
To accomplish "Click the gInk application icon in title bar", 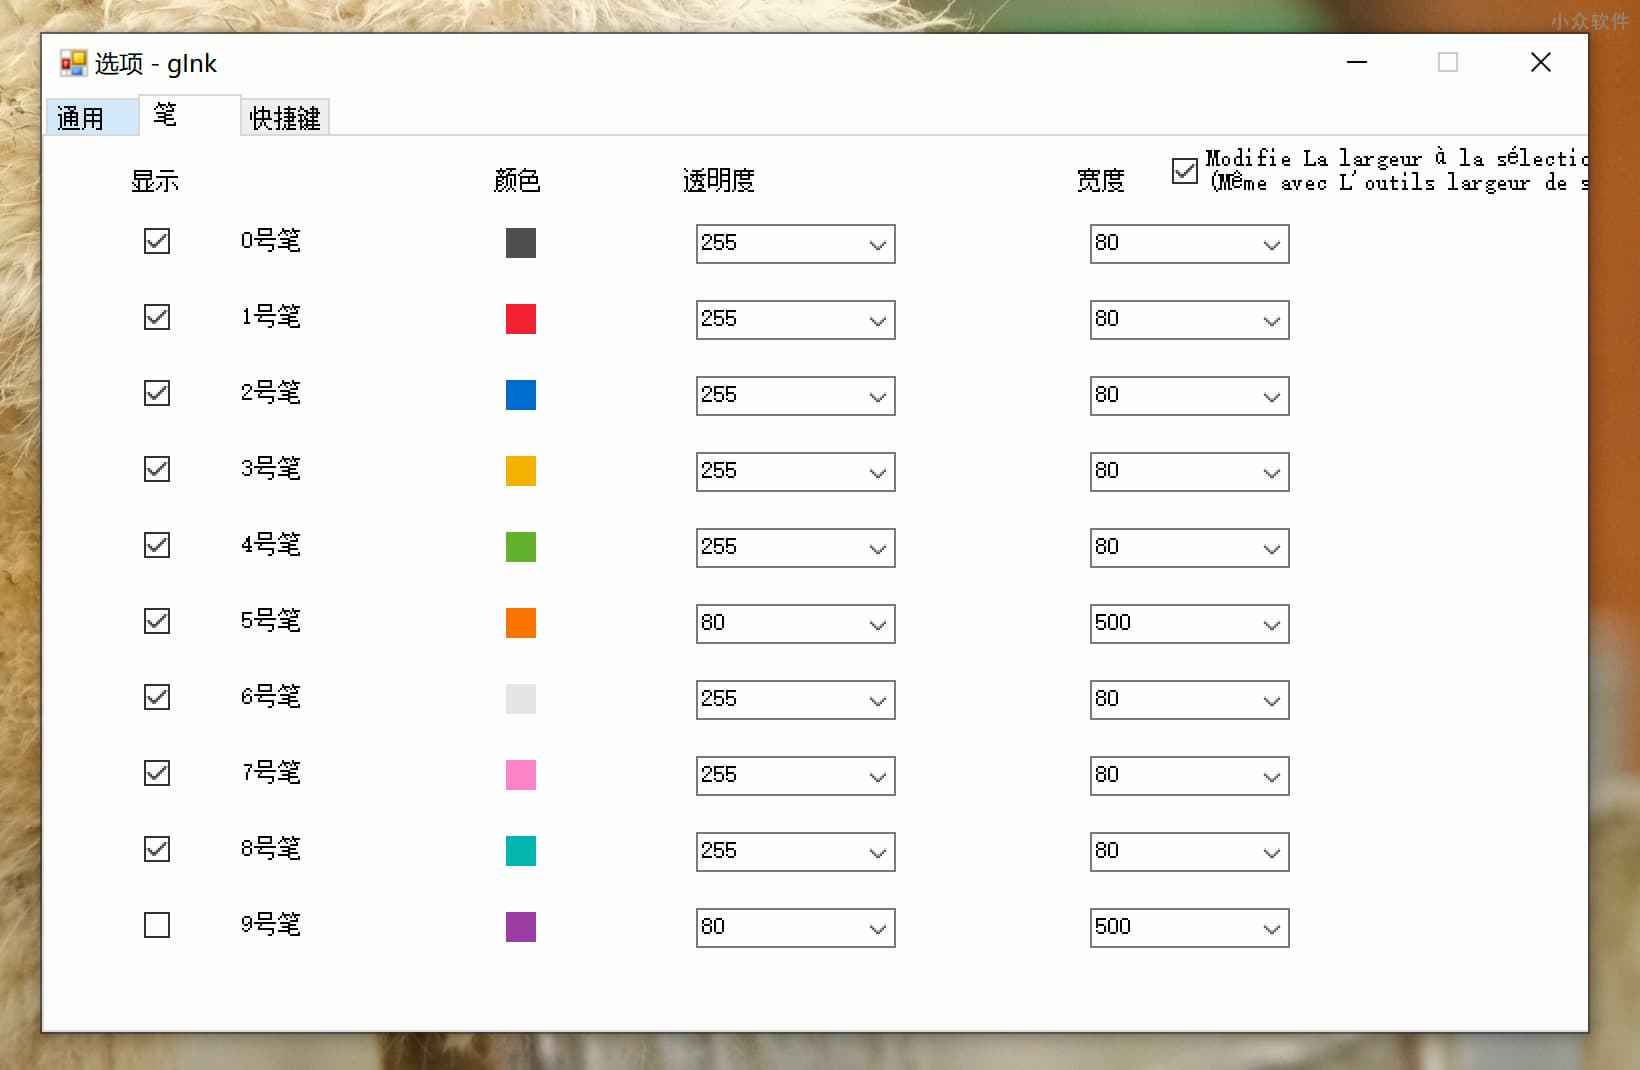I will tap(72, 62).
